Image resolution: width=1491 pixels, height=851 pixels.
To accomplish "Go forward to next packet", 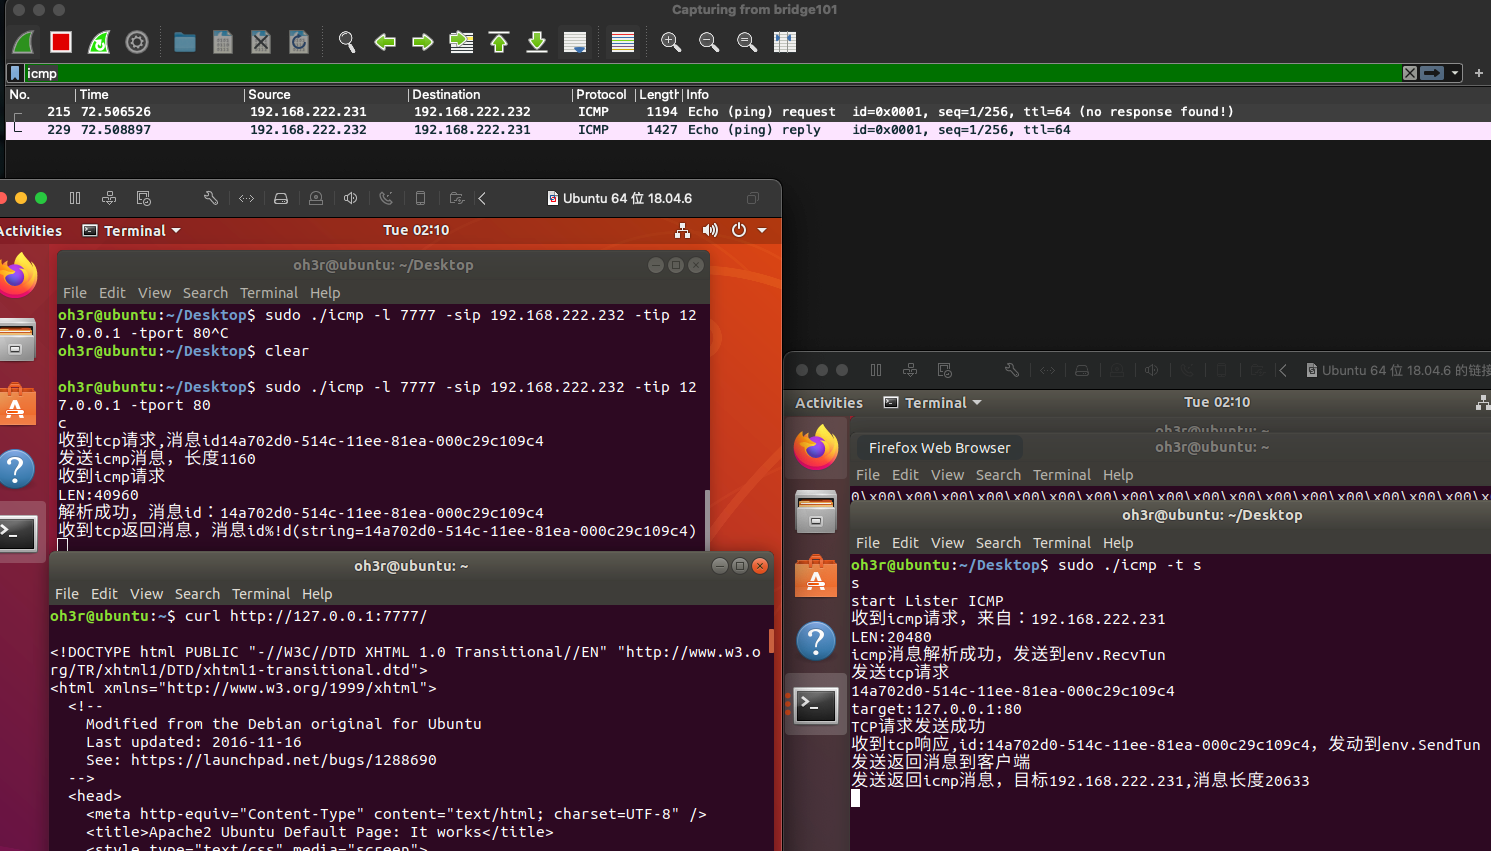I will 423,42.
